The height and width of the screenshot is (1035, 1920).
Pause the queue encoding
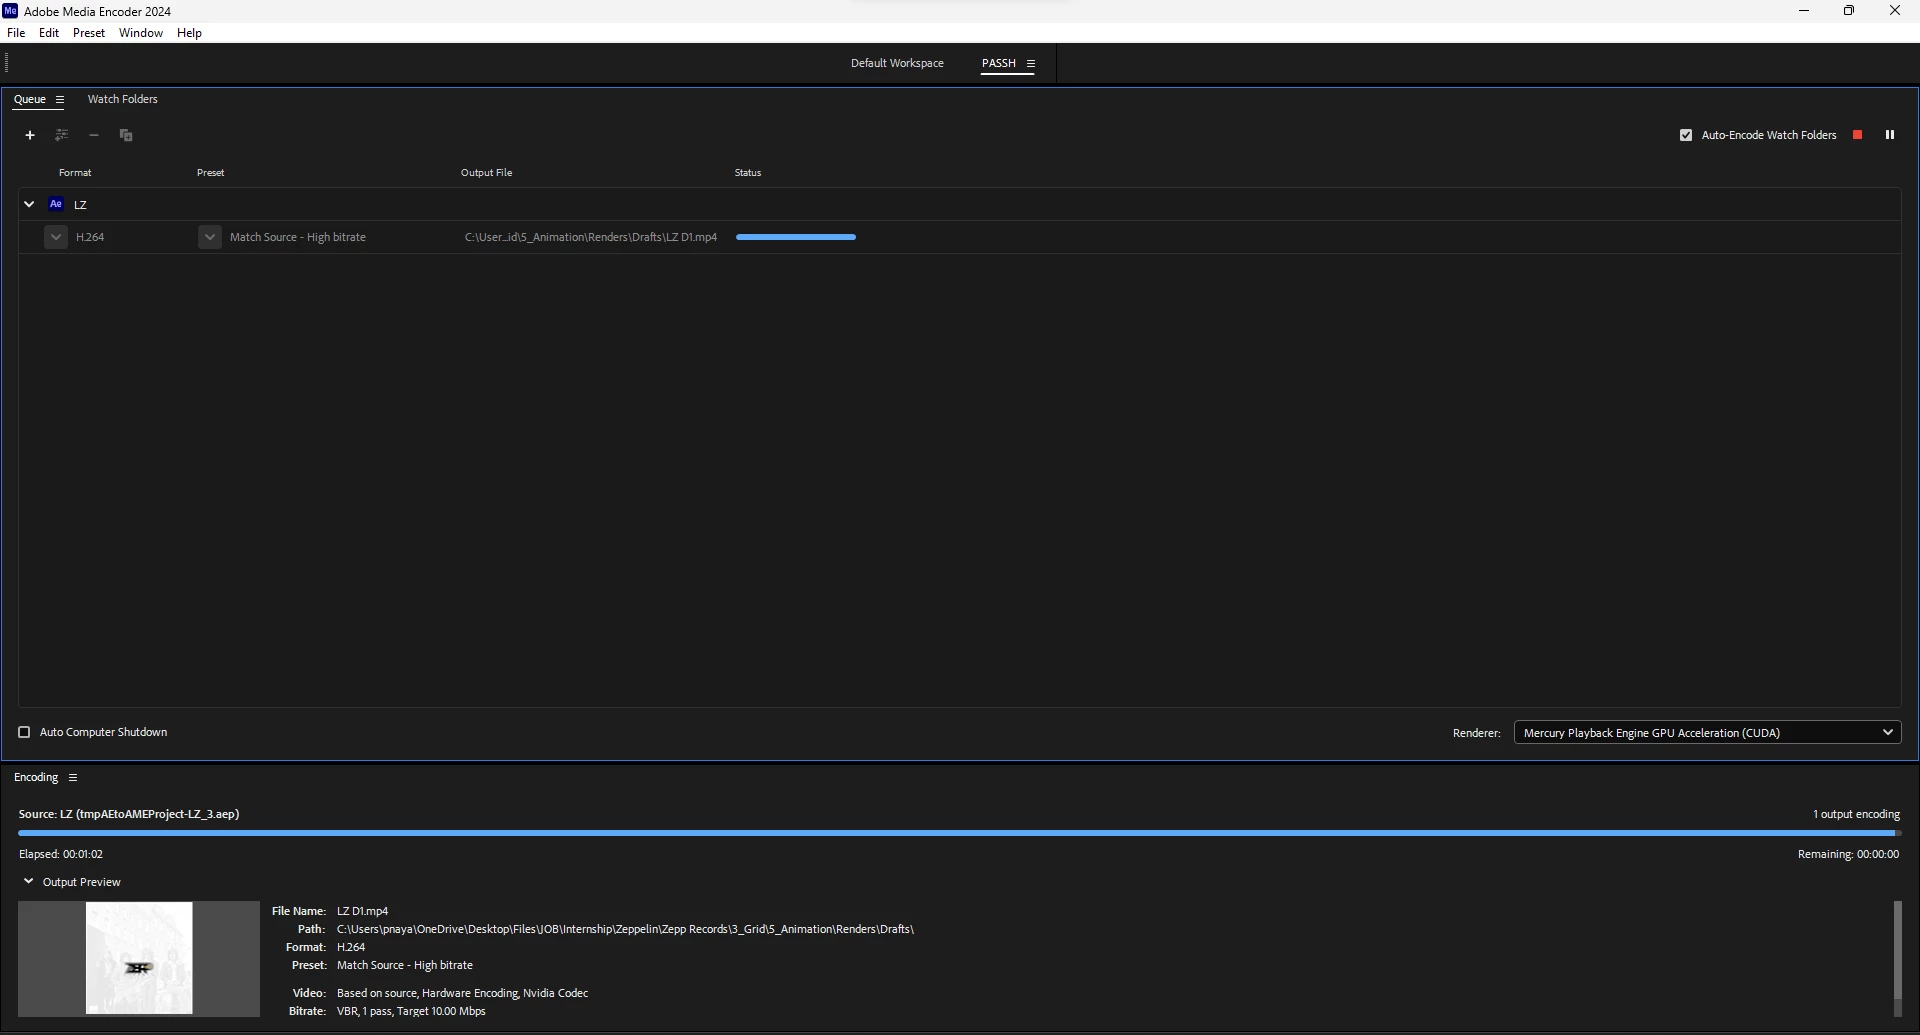tap(1890, 135)
